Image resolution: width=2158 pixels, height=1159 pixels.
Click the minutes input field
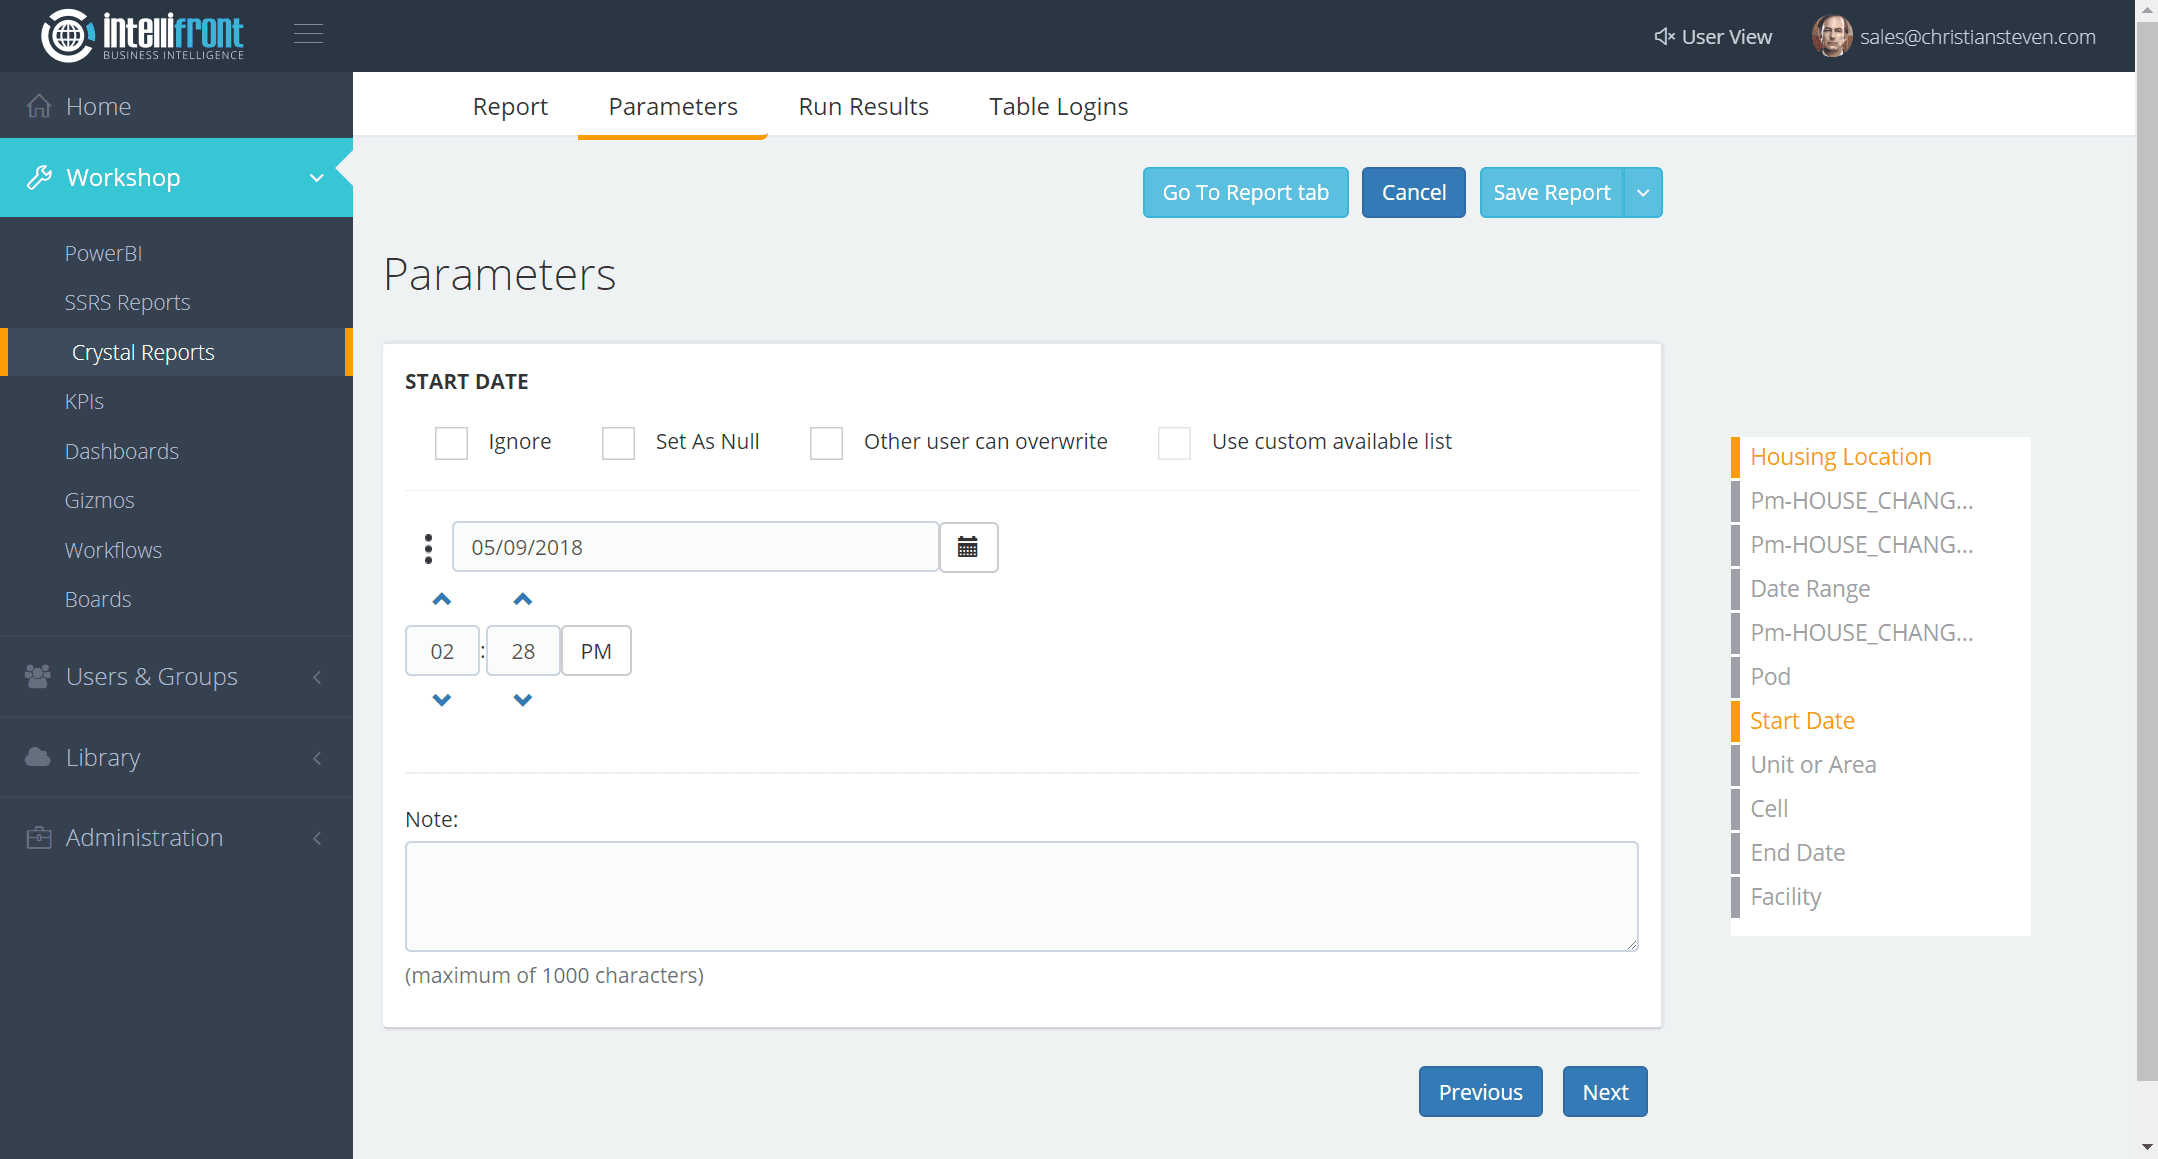[x=523, y=651]
